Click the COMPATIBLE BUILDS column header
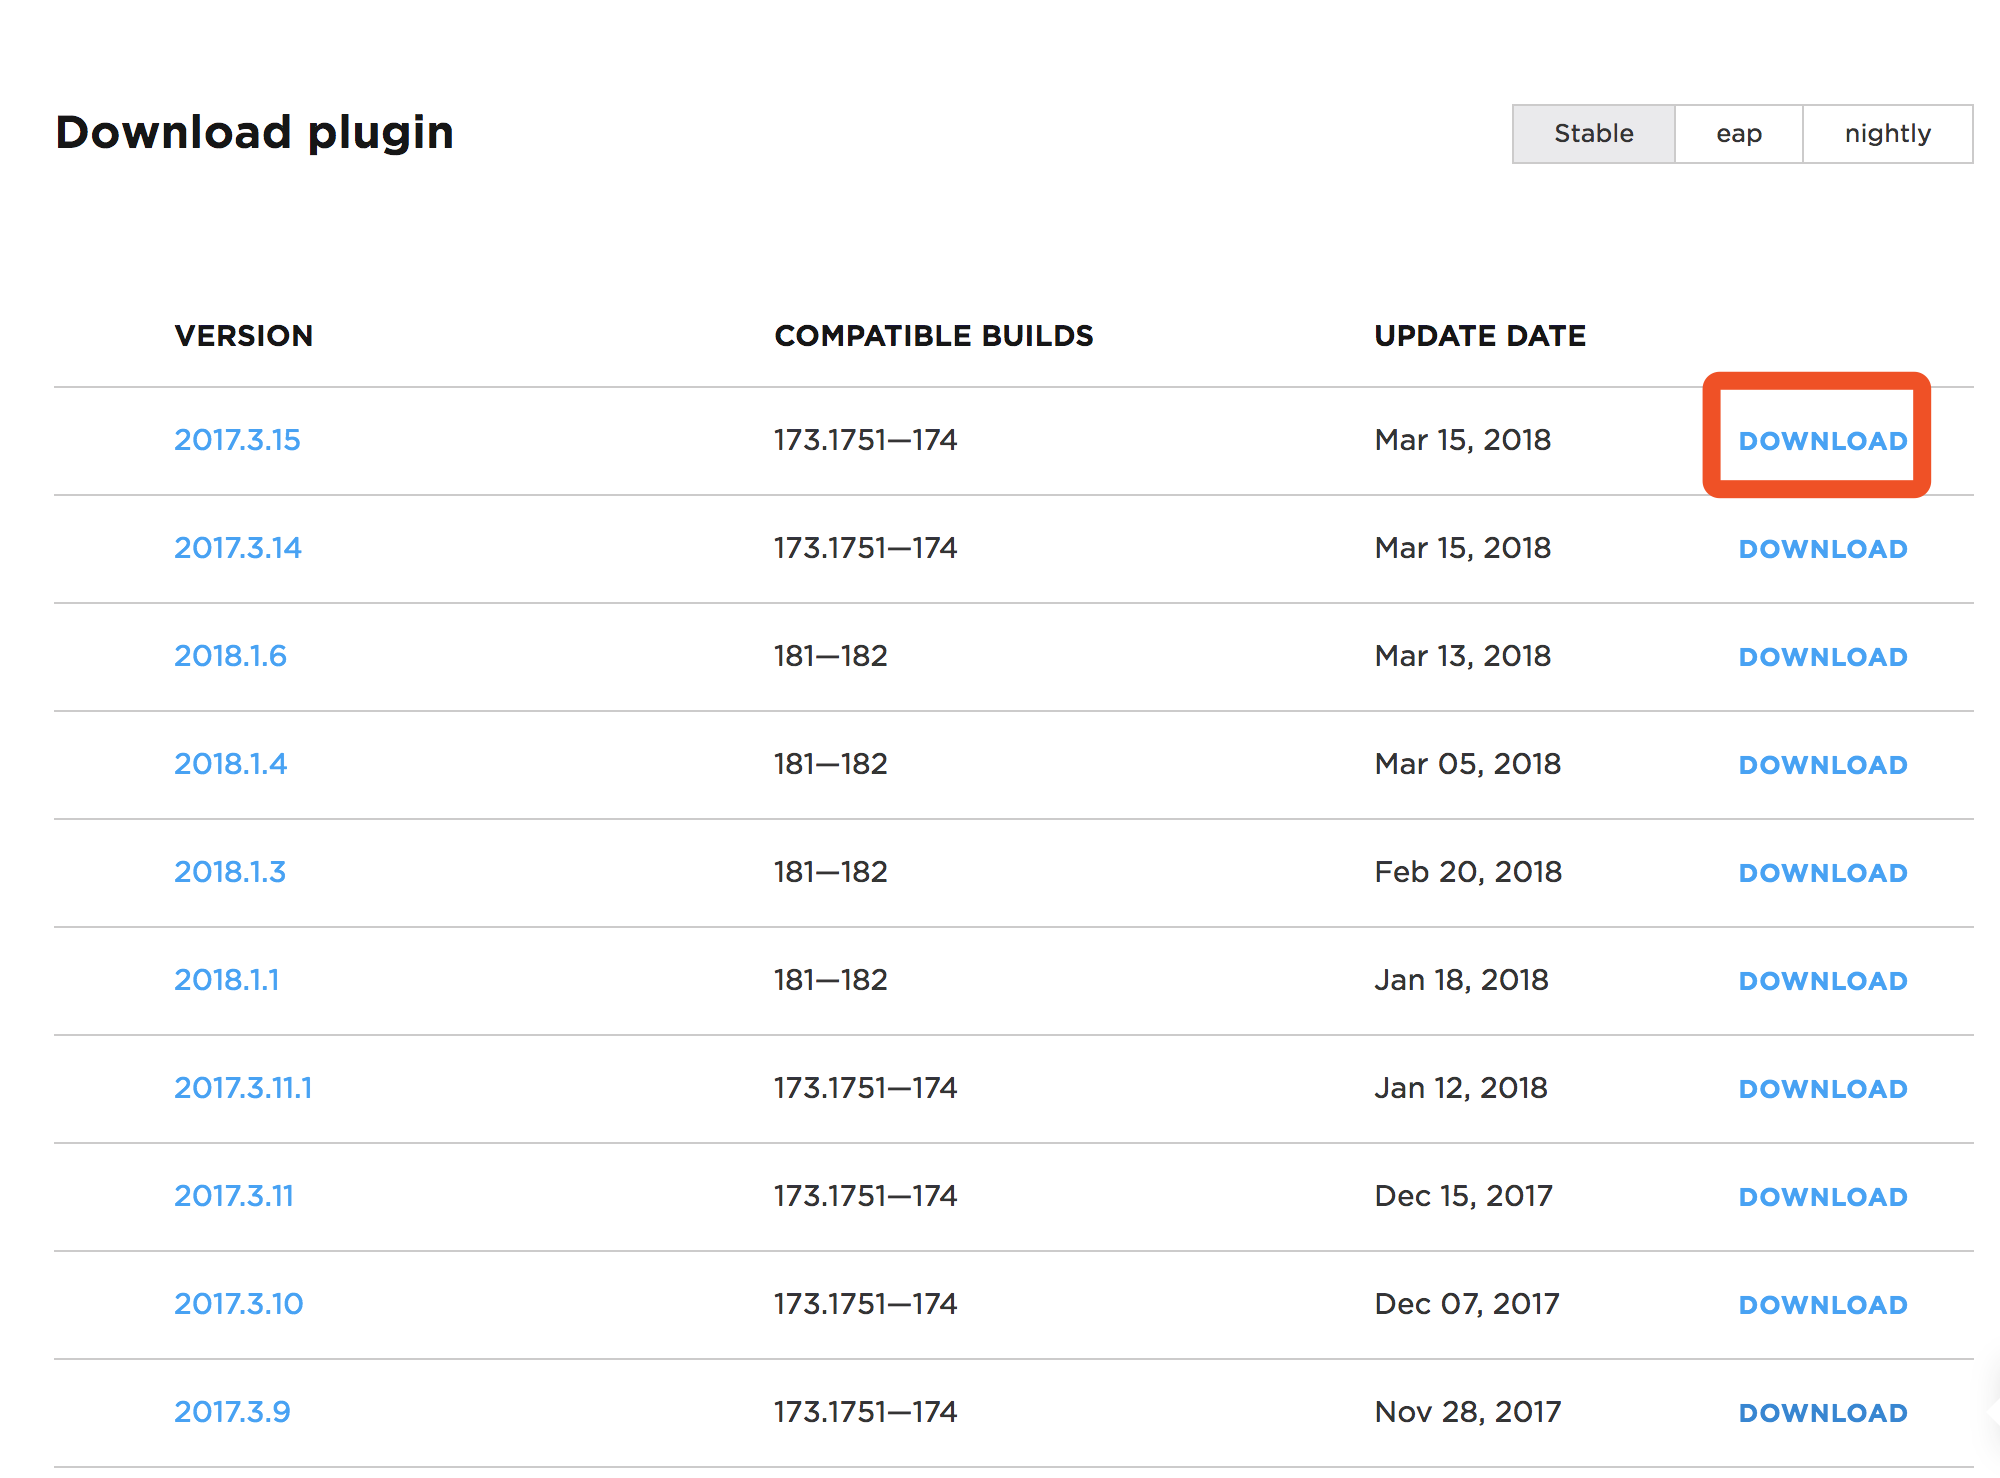This screenshot has height=1478, width=2000. [934, 336]
